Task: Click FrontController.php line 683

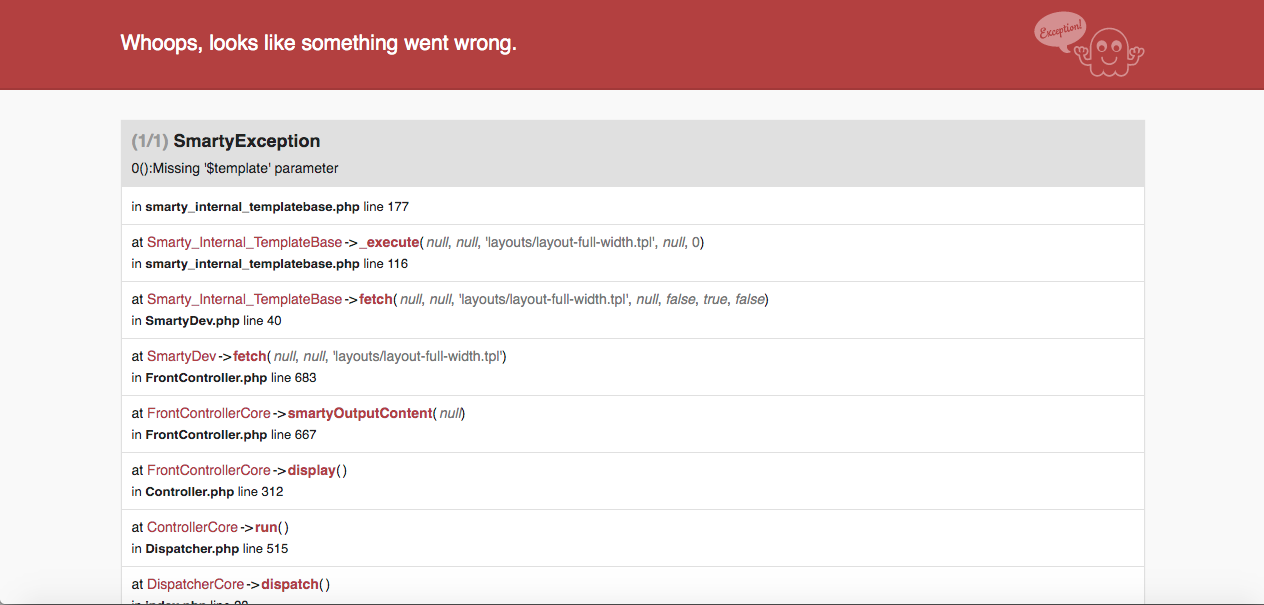Action: point(231,378)
